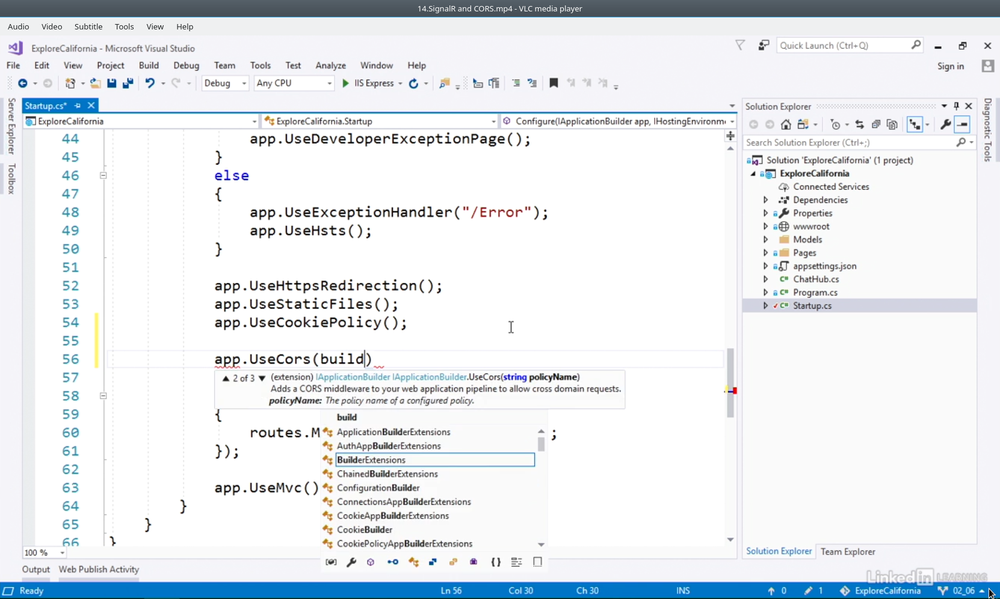
Task: Click Home icon in Solution Explorer toolbar
Action: coord(786,124)
